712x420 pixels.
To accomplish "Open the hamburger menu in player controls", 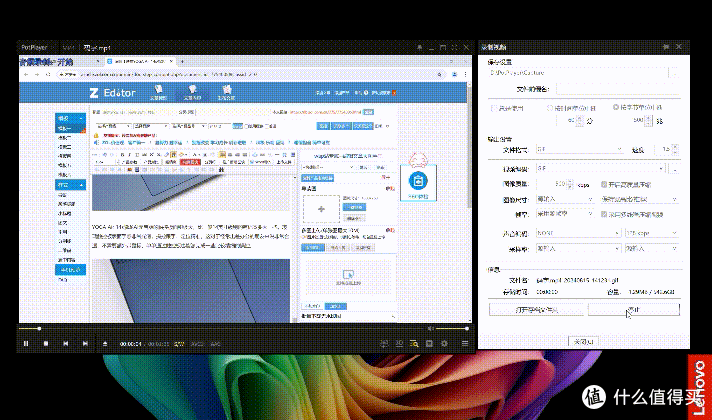I will [465, 344].
